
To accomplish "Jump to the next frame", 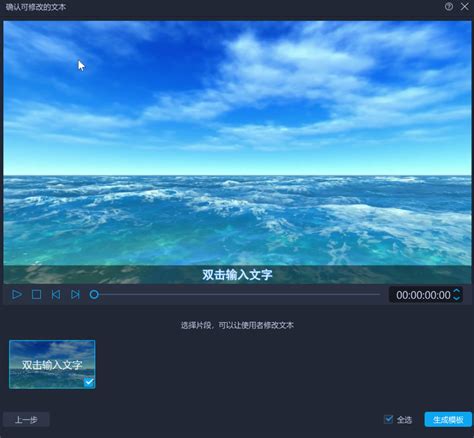I will click(x=75, y=295).
